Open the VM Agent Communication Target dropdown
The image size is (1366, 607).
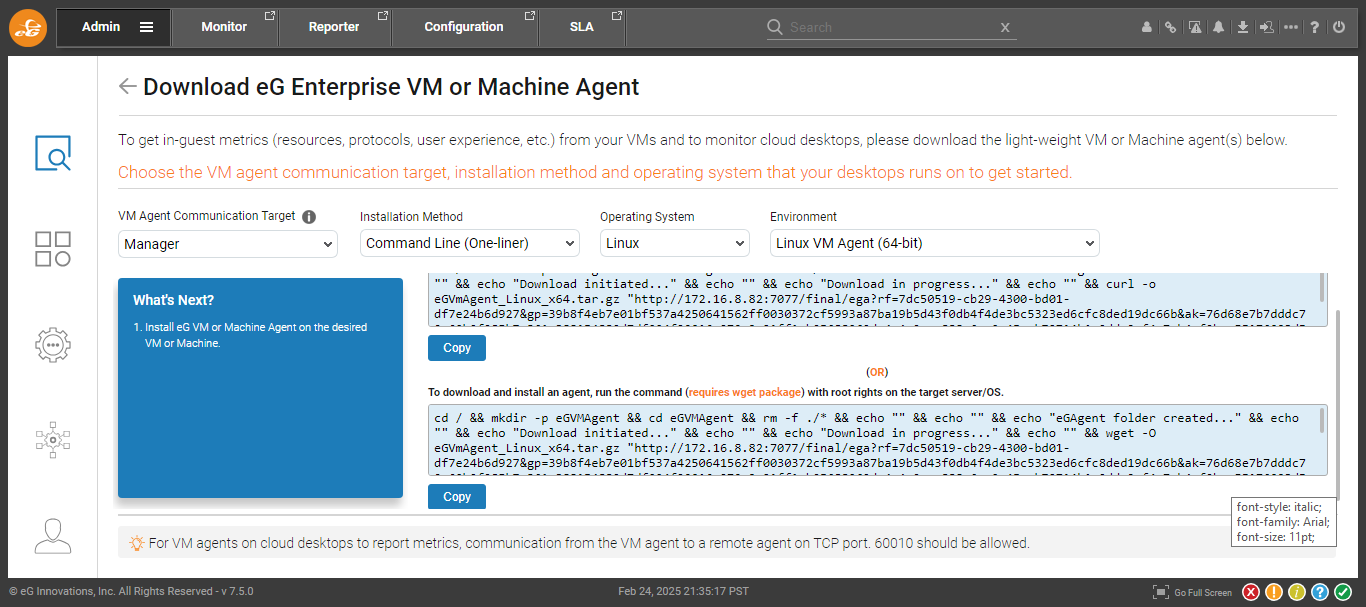pos(228,243)
